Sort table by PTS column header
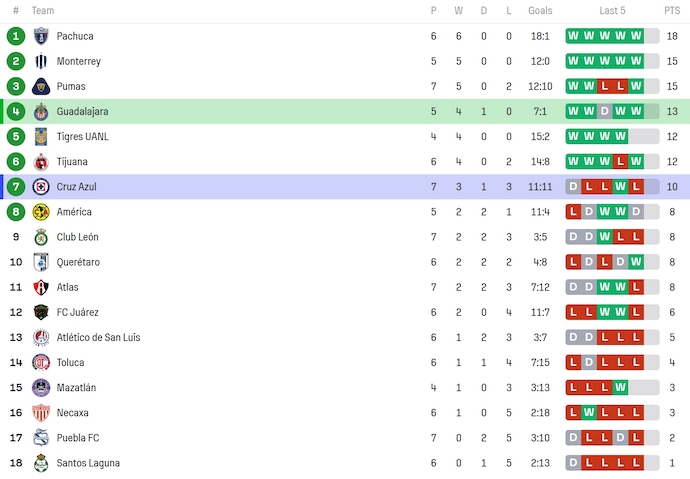This screenshot has width=690, height=479. (671, 10)
